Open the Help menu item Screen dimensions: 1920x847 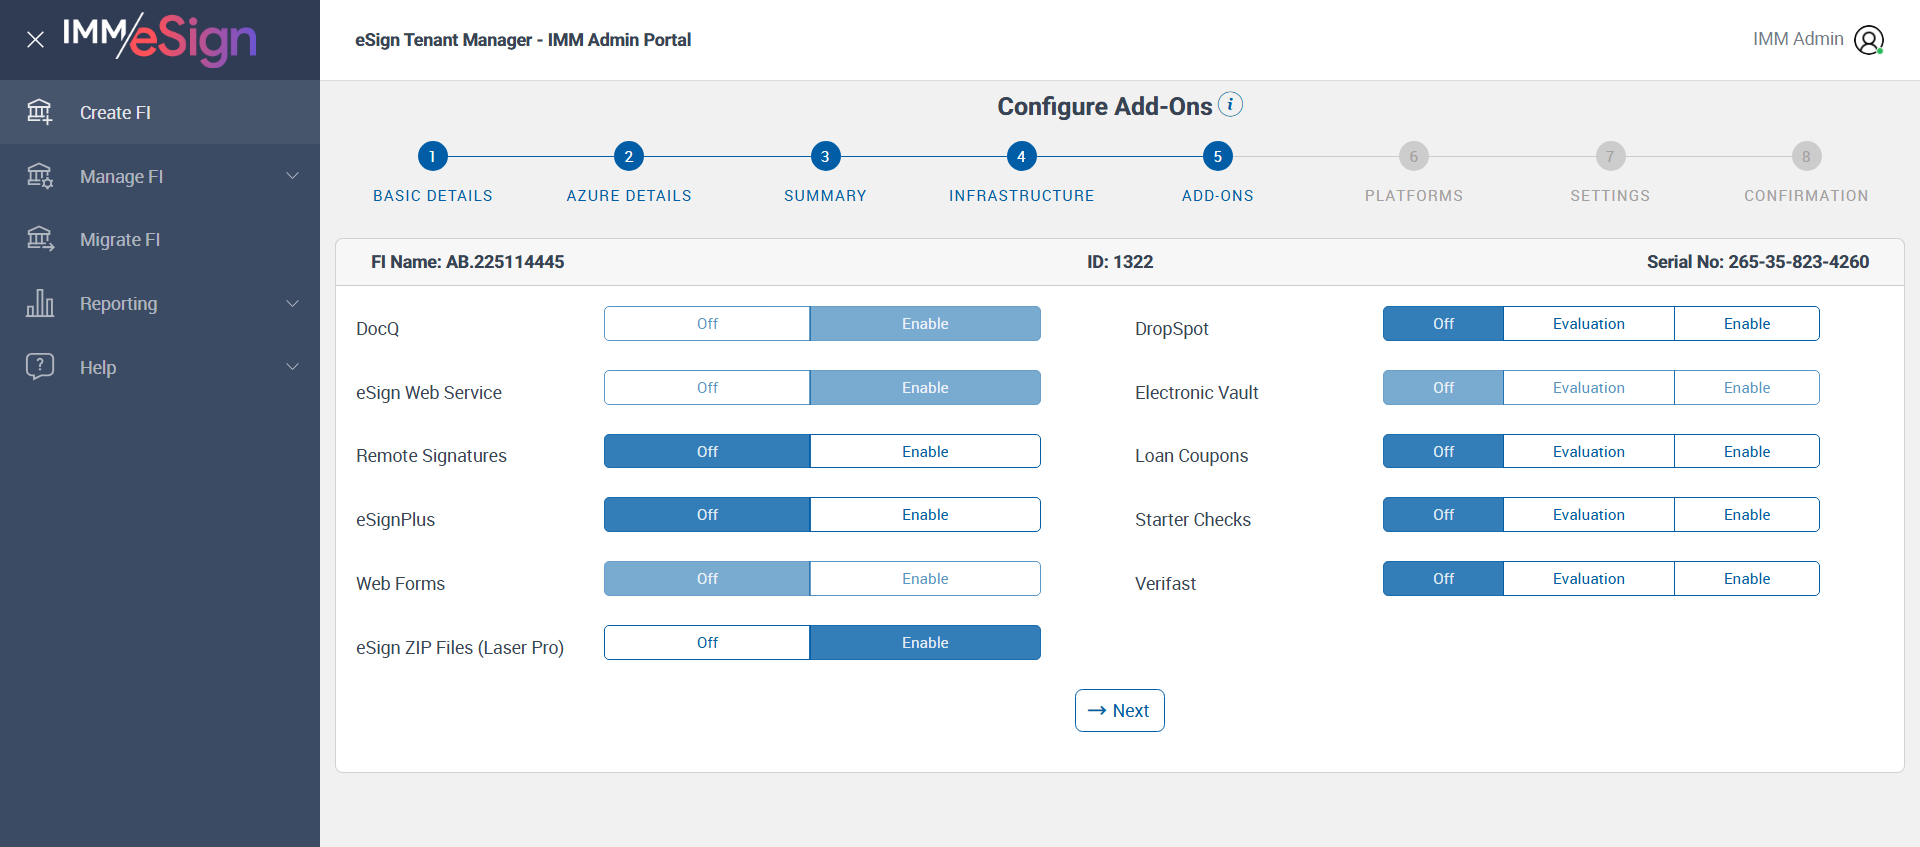coord(160,367)
